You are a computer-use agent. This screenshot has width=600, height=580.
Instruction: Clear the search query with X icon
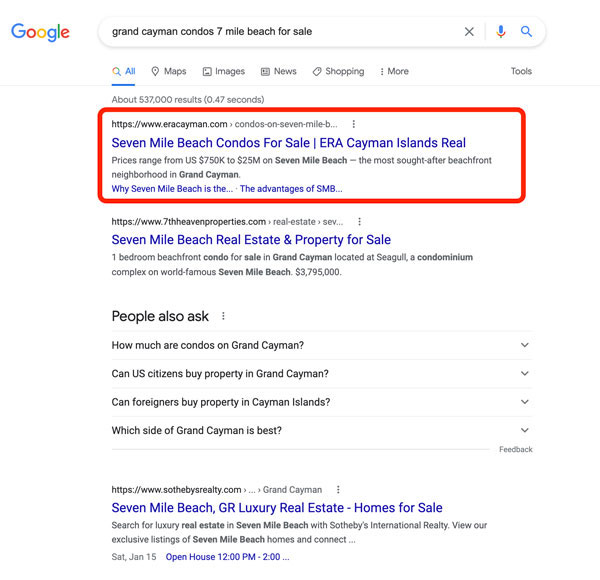[x=469, y=31]
